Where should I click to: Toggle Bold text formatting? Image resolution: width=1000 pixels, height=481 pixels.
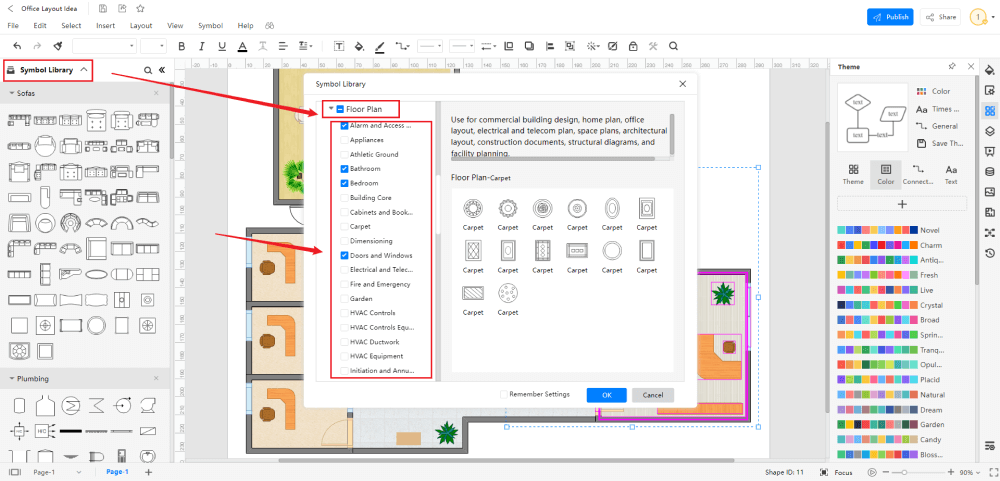181,46
